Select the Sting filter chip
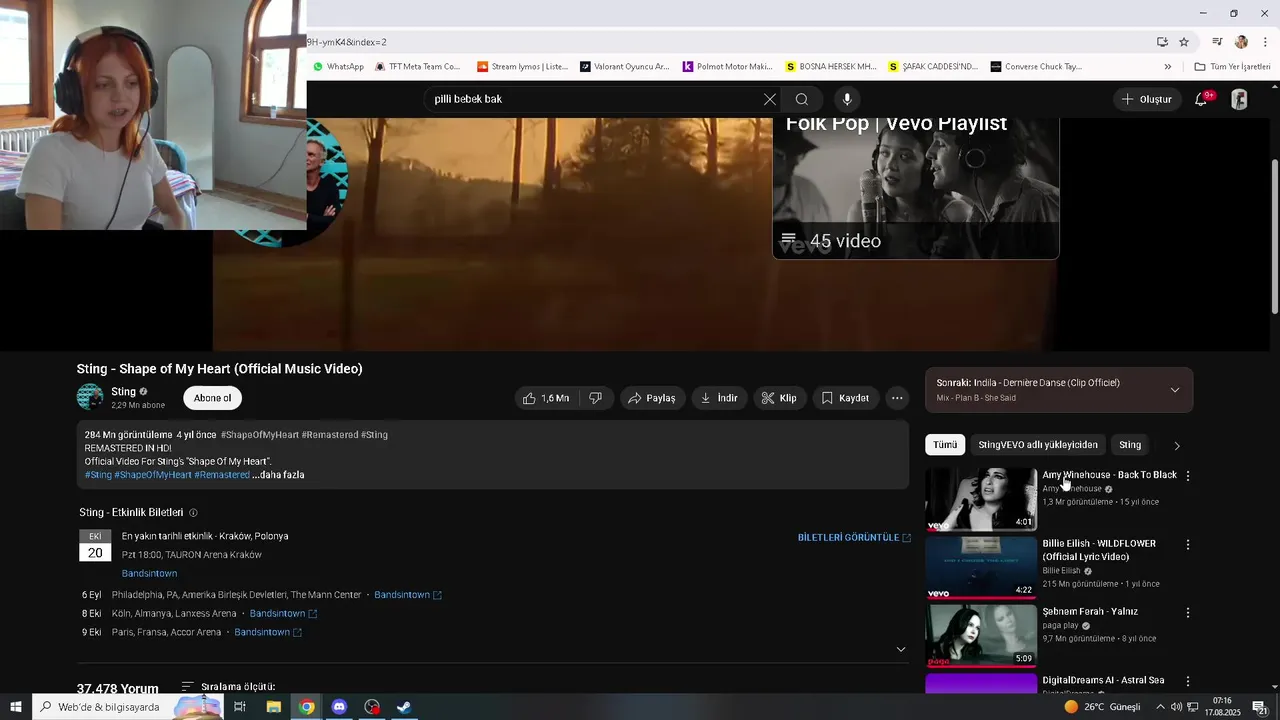The width and height of the screenshot is (1280, 720). [1130, 445]
